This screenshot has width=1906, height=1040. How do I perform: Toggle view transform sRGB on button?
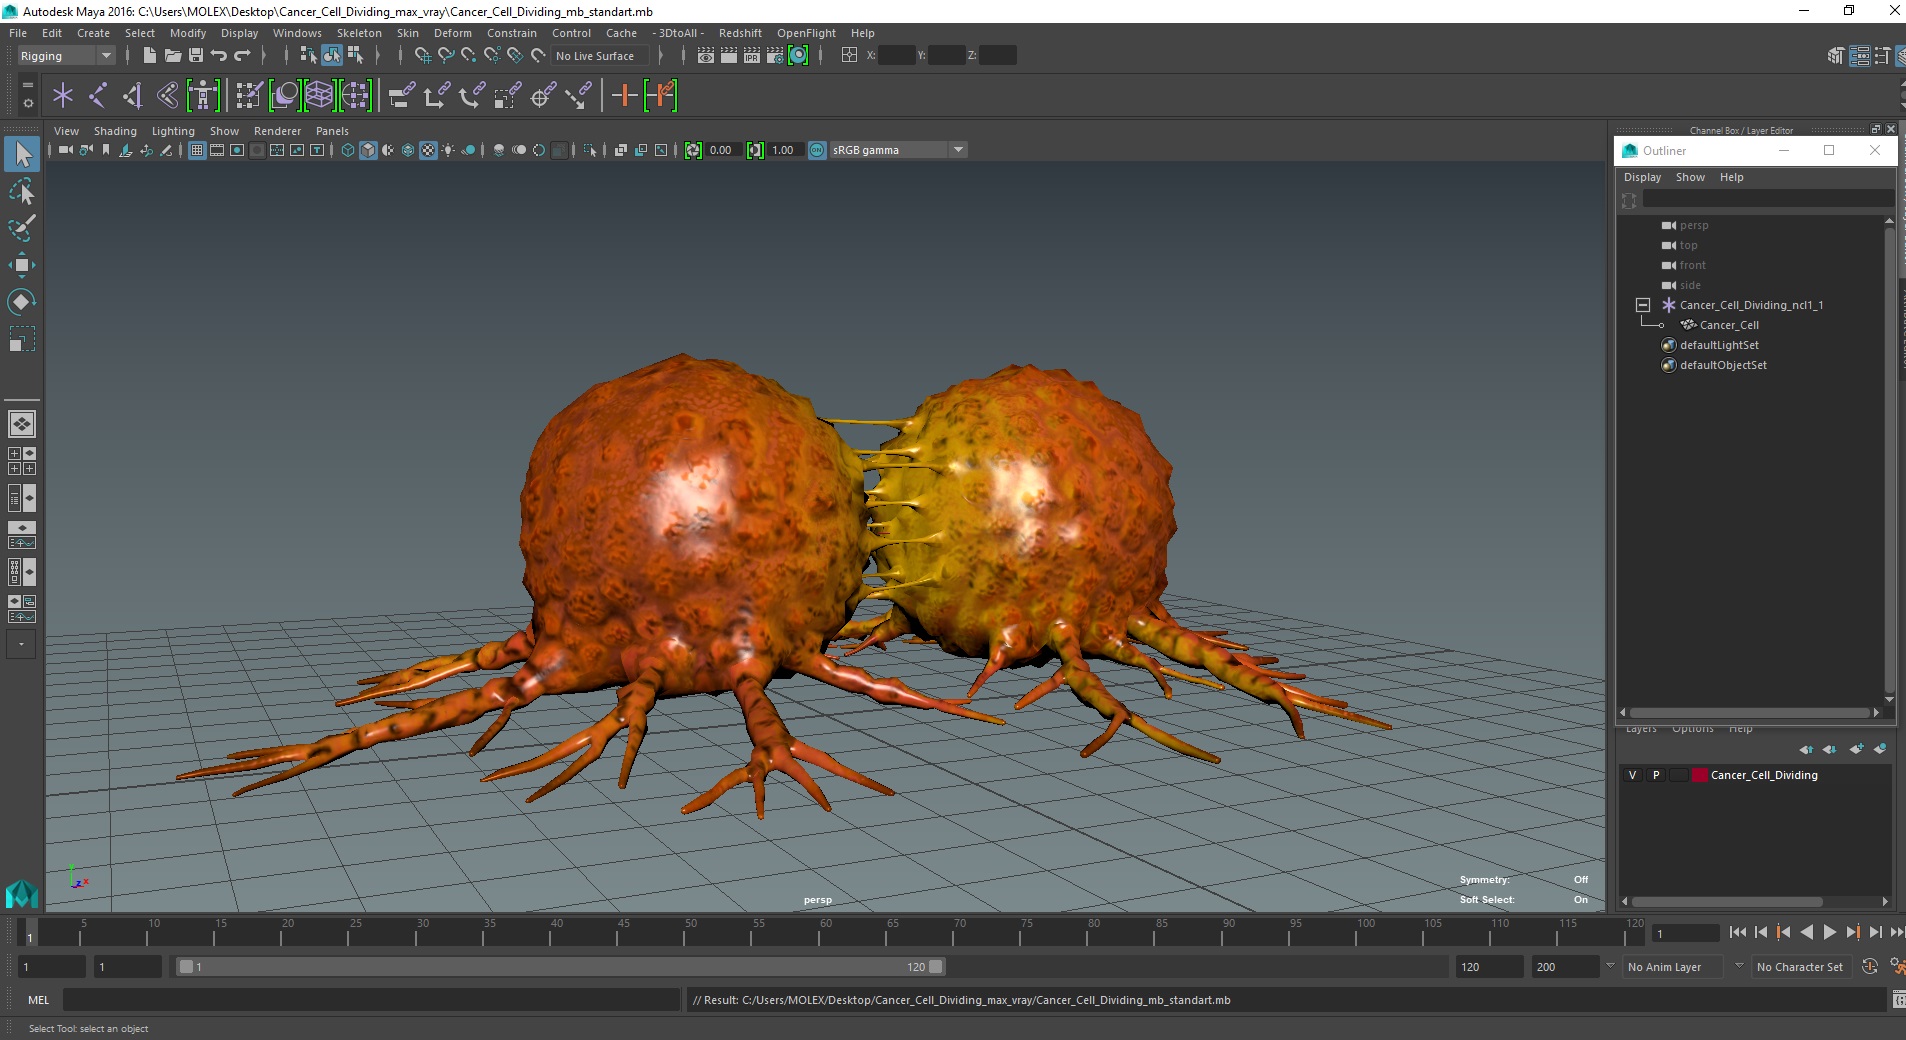[x=817, y=150]
